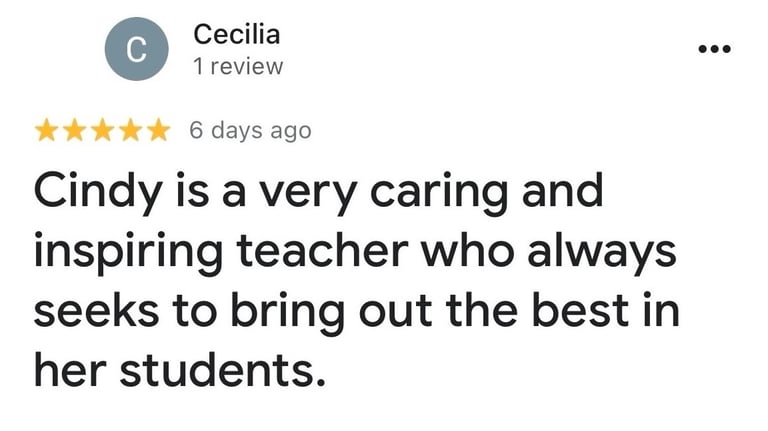Click the fifth yellow rating star

point(159,131)
